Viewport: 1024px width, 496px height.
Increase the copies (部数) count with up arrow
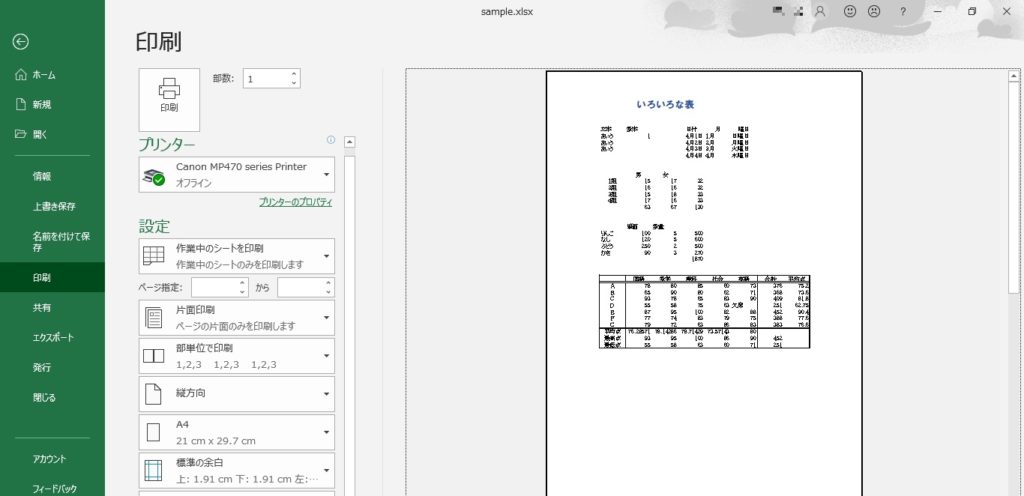tap(293, 74)
